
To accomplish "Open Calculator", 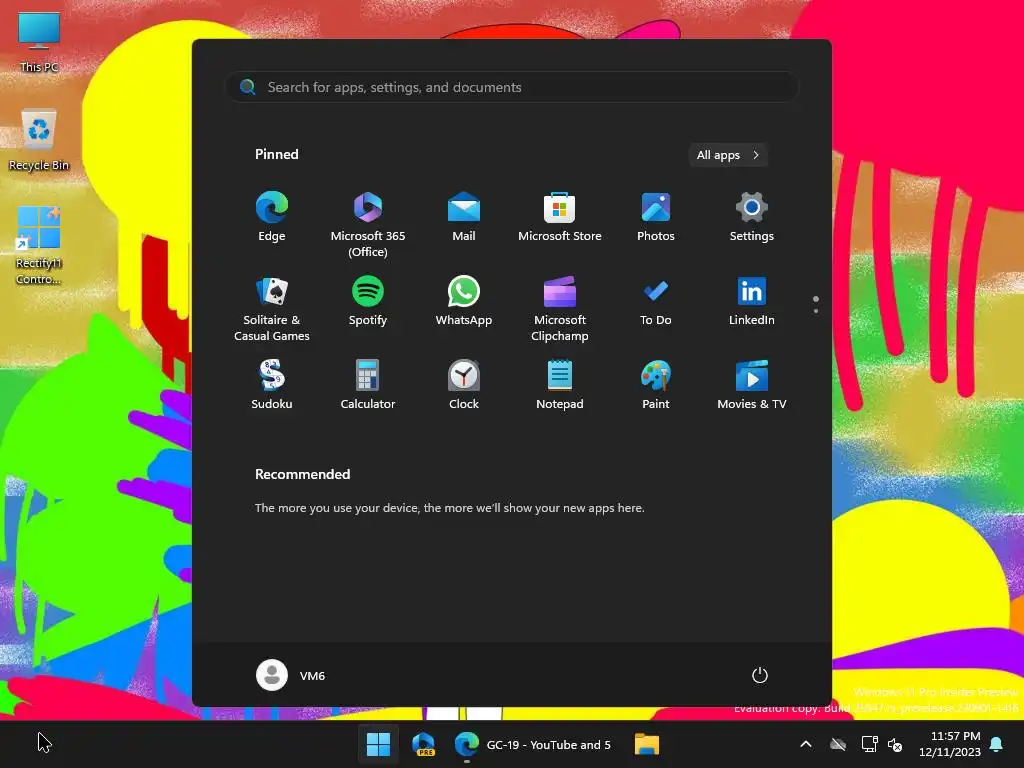I will click(x=368, y=385).
